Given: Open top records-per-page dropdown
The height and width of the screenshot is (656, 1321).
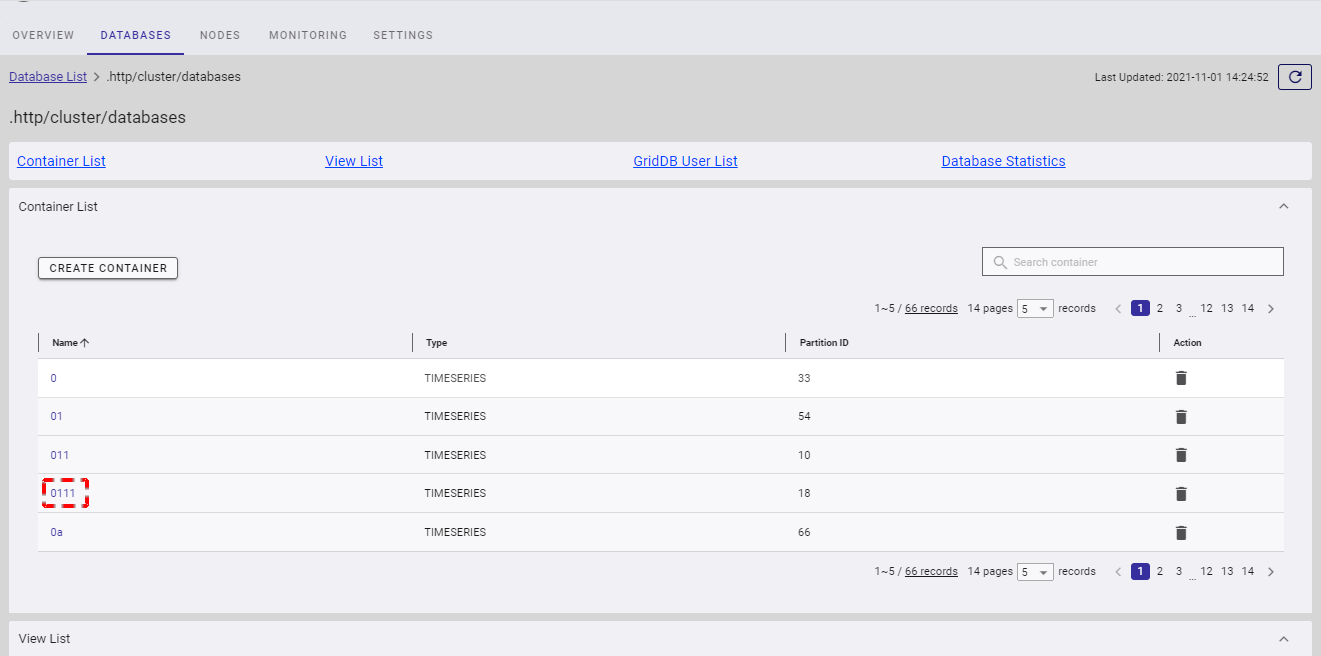Looking at the screenshot, I should click(x=1035, y=309).
